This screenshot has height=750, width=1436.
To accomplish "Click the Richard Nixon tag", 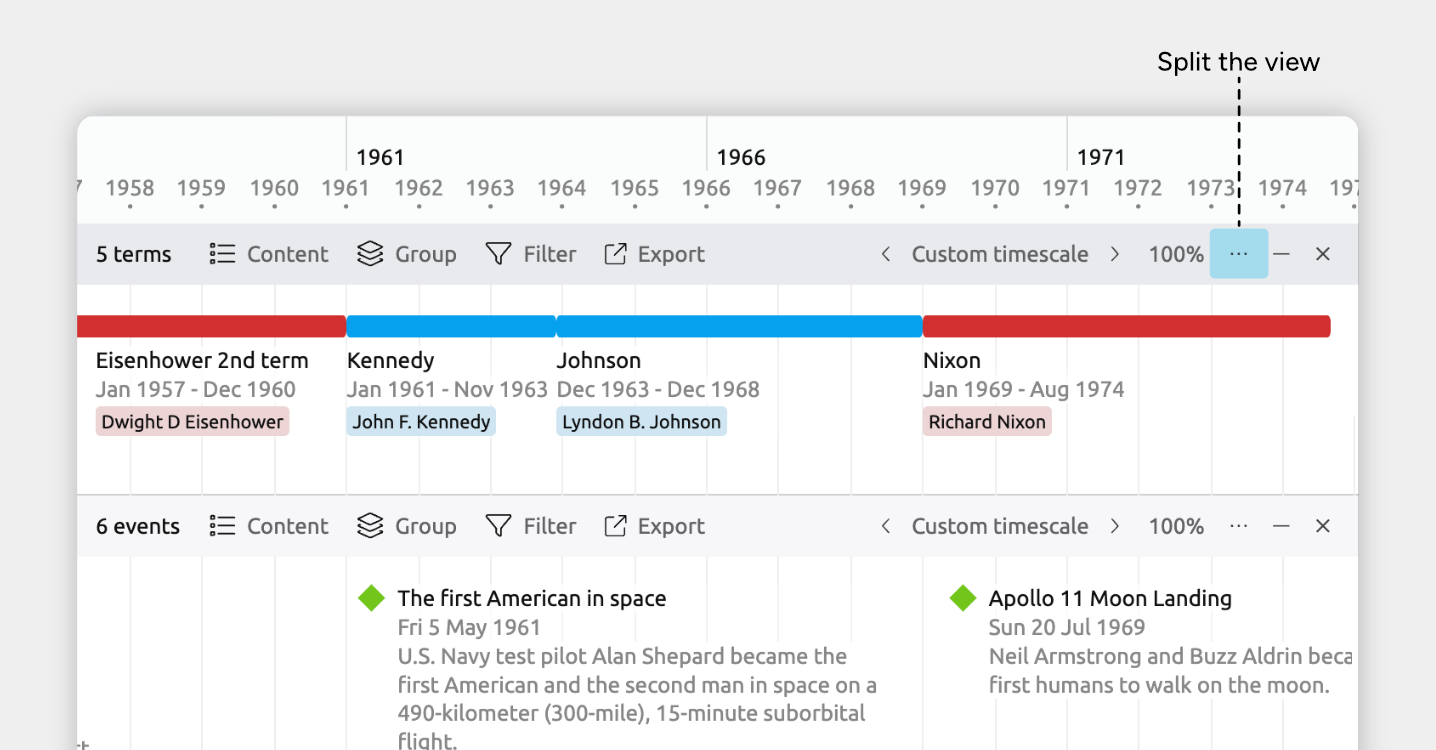I will pos(987,422).
